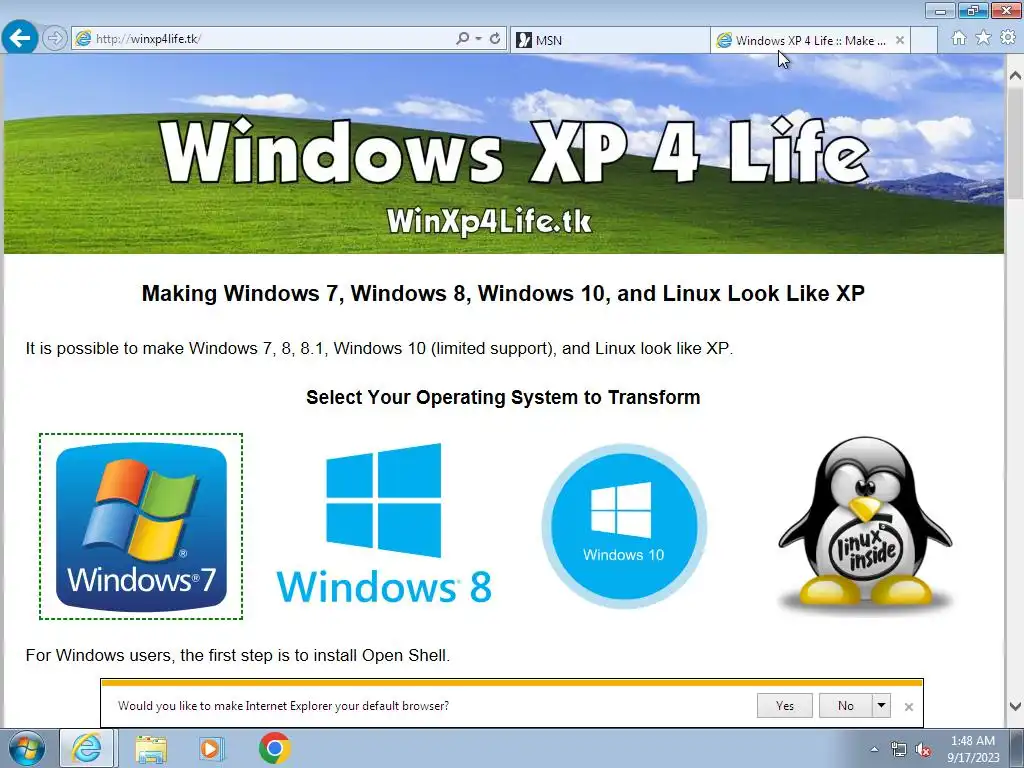The height and width of the screenshot is (768, 1024).
Task: Open the Windows Start button
Action: pyautogui.click(x=26, y=748)
